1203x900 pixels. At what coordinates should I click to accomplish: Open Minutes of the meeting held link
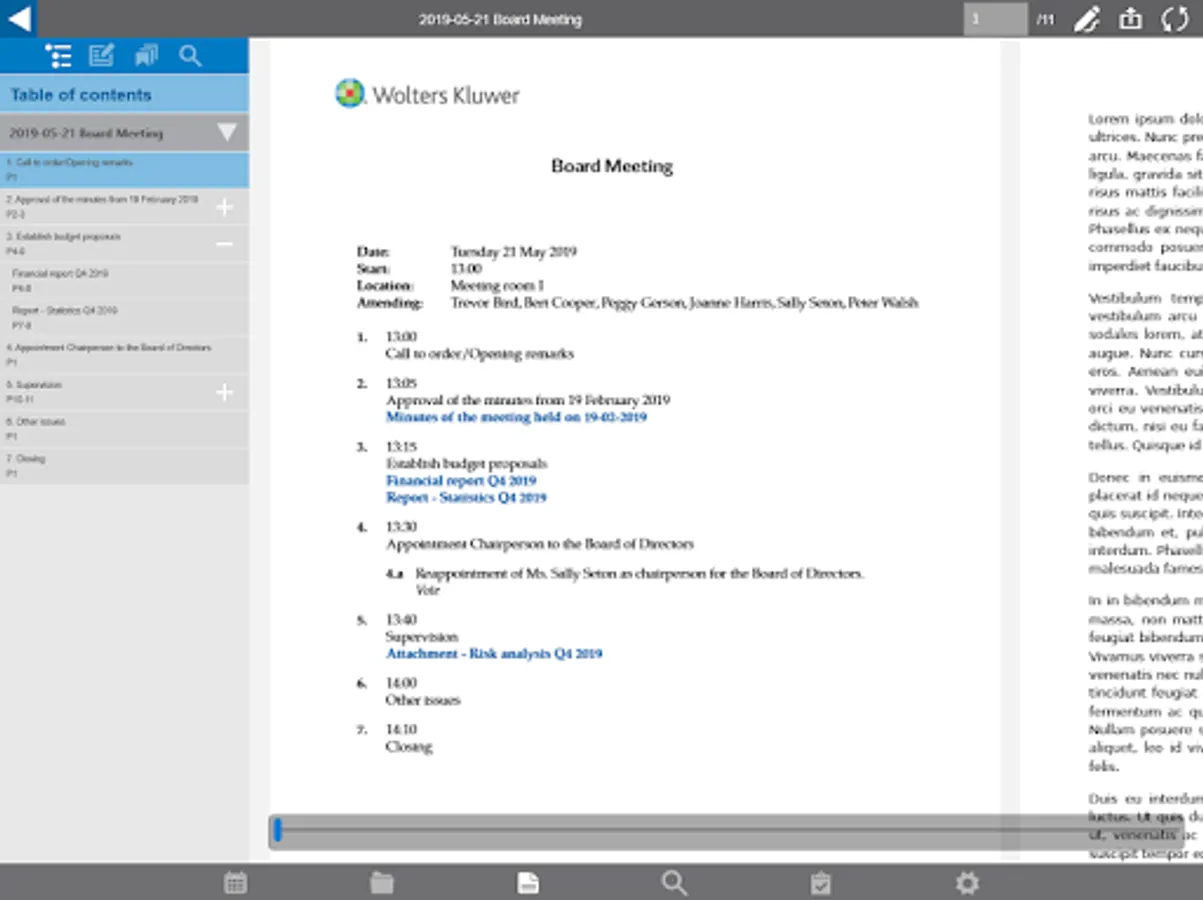tap(516, 417)
